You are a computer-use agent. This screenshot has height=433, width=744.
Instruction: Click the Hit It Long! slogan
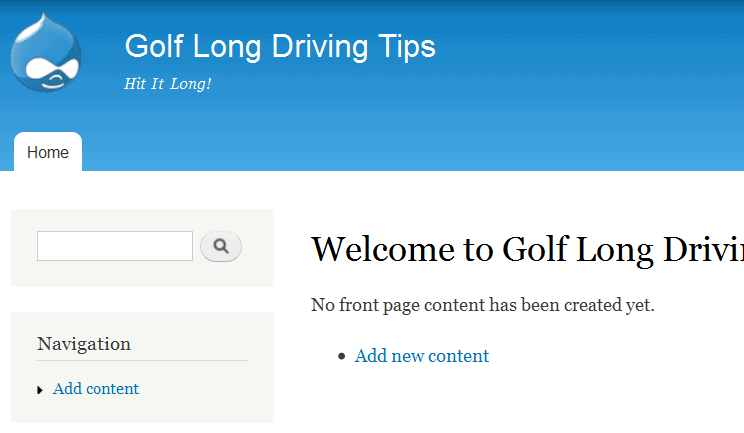pos(167,84)
